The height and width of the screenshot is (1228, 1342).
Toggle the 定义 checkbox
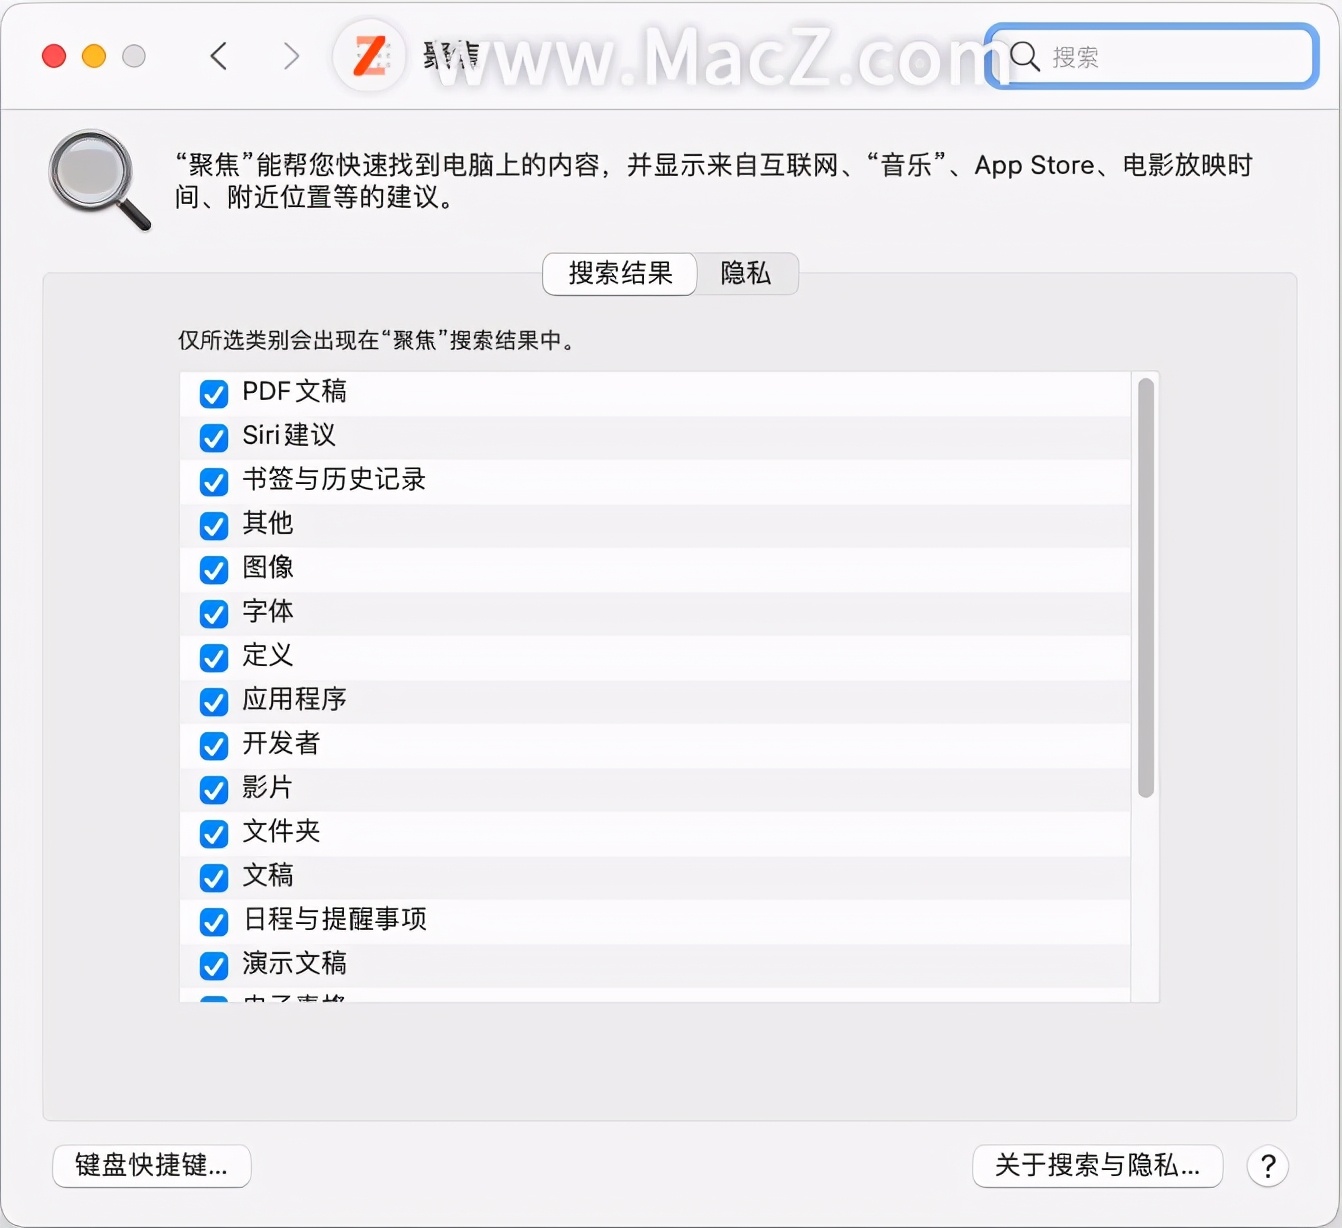[213, 658]
